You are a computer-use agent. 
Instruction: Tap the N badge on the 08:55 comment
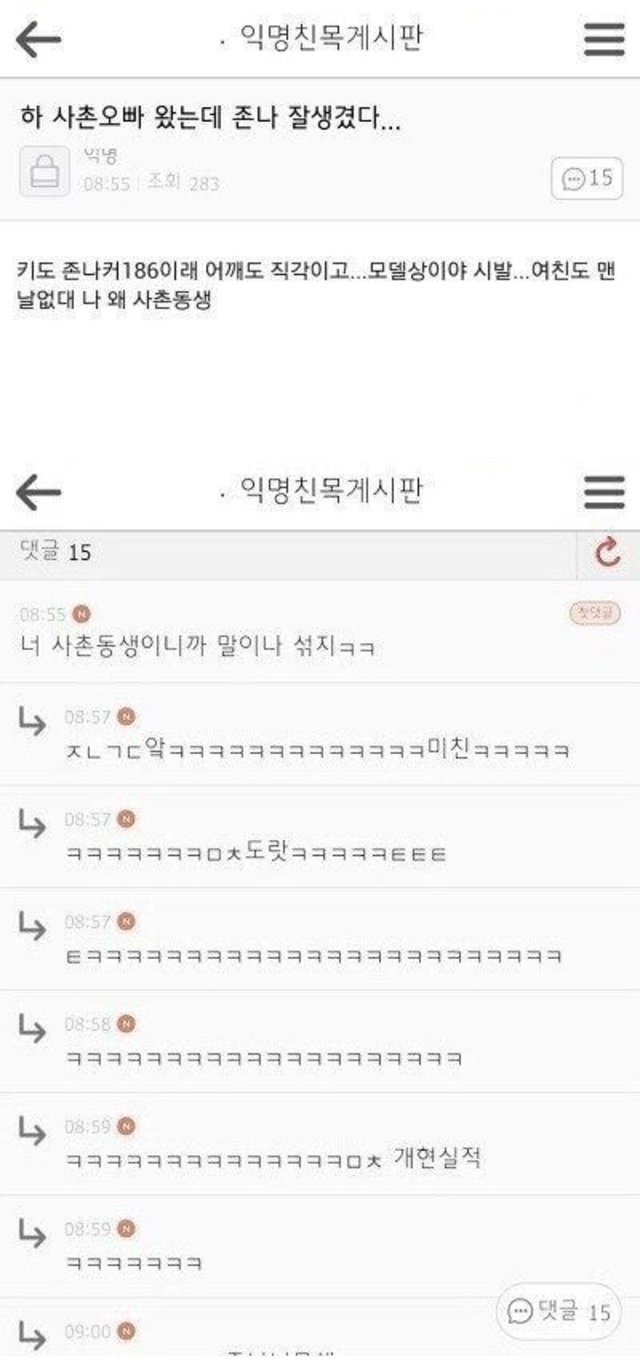pyautogui.click(x=82, y=614)
